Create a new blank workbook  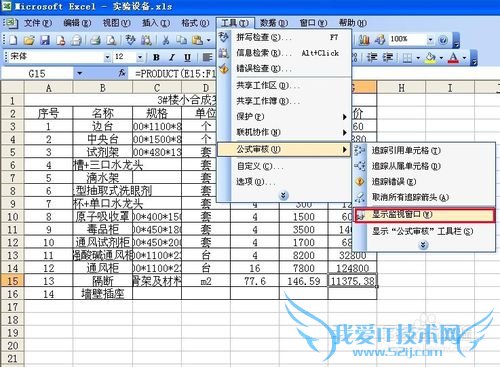click(x=13, y=40)
